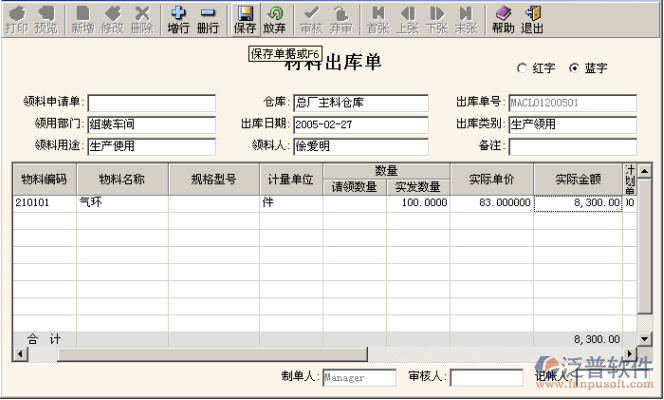The height and width of the screenshot is (400, 664).
Task: Select the 红字 radio button
Action: (x=521, y=69)
